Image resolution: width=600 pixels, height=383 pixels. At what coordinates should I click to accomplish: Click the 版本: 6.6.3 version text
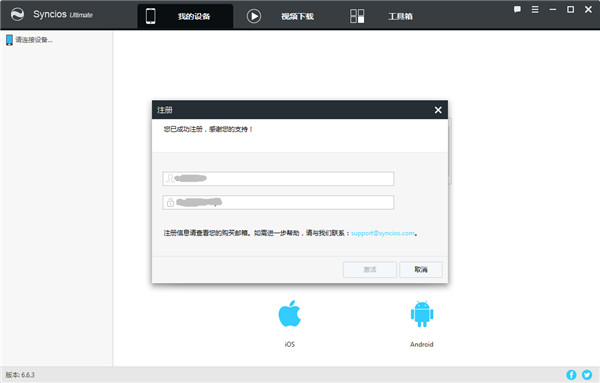pos(20,375)
